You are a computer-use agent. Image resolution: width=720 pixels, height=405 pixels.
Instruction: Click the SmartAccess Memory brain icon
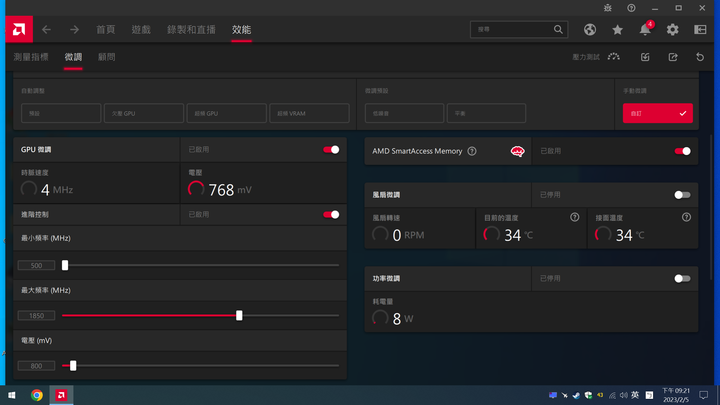click(x=518, y=151)
